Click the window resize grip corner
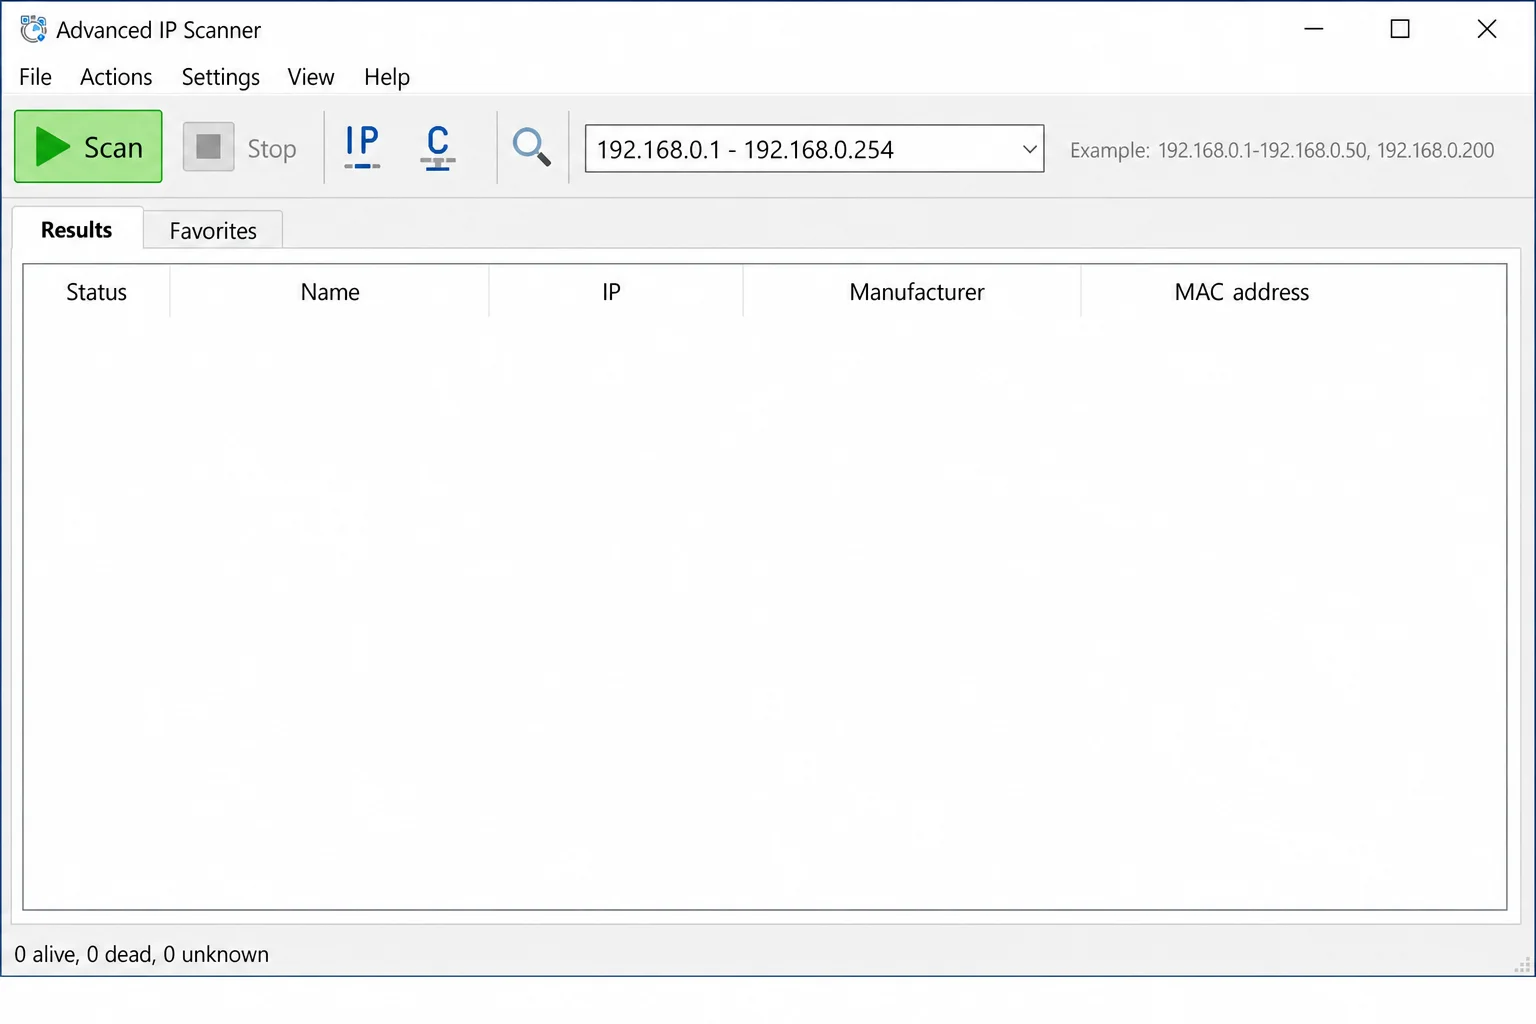 tap(1523, 965)
